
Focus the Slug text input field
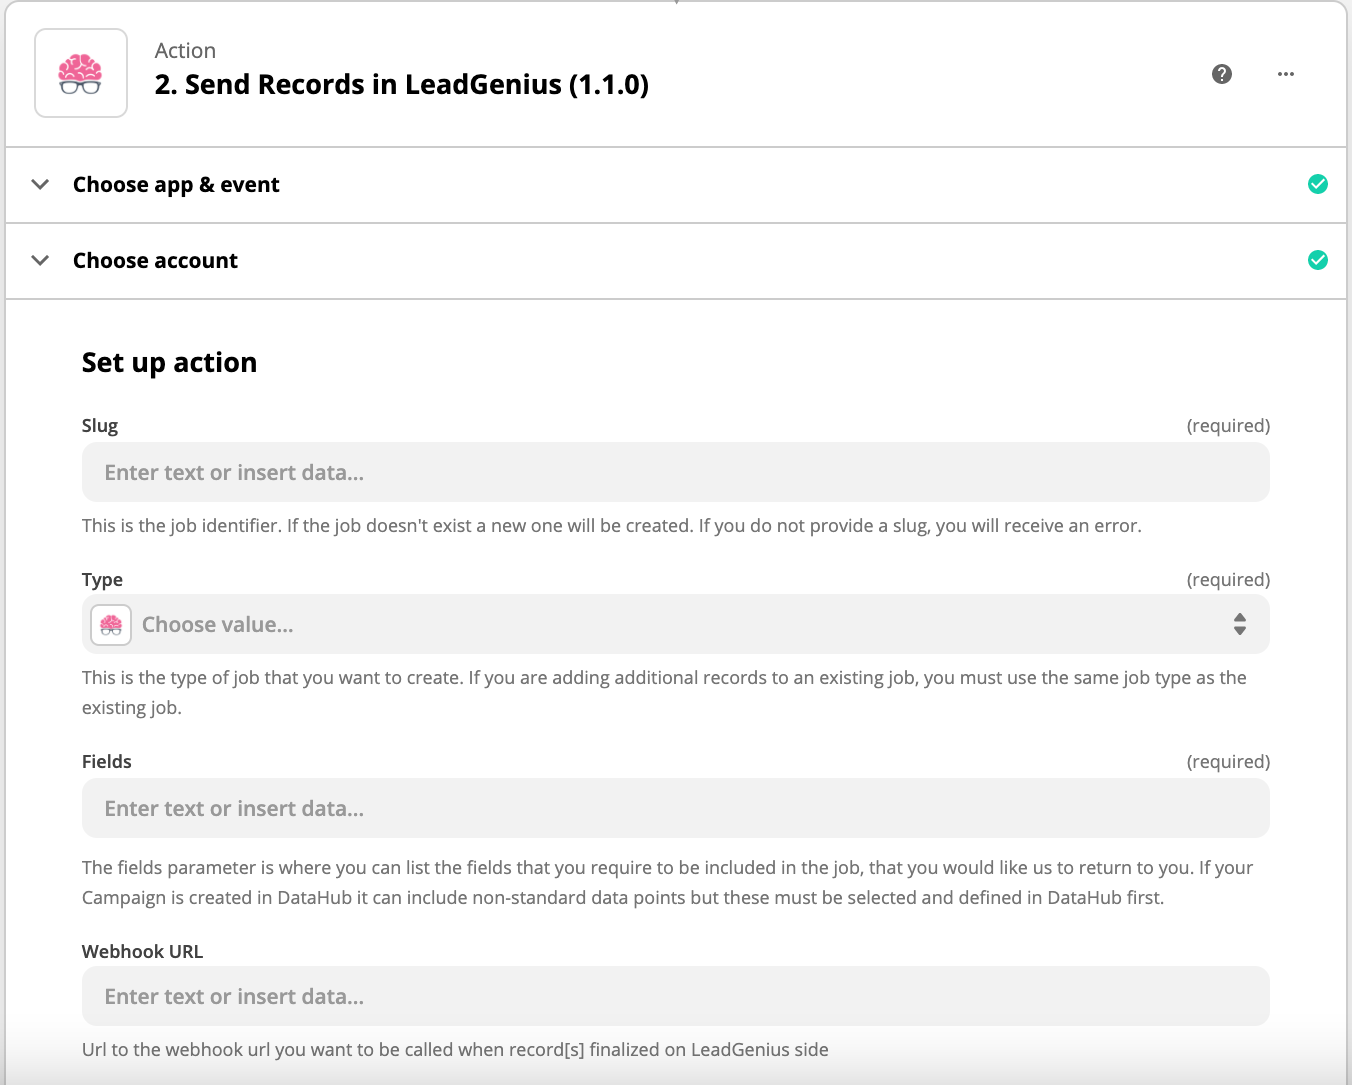point(676,473)
